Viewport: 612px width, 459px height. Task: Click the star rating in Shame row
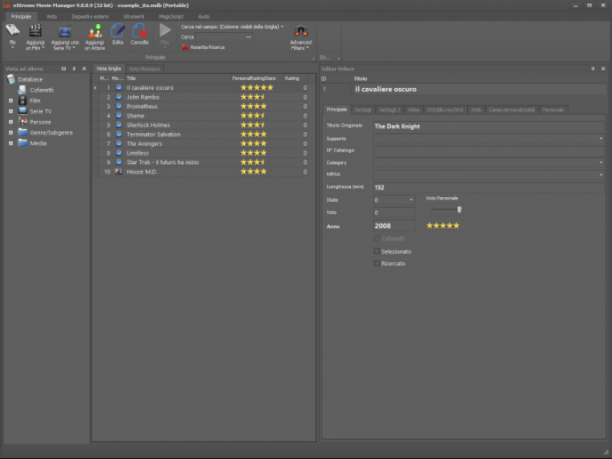click(253, 116)
